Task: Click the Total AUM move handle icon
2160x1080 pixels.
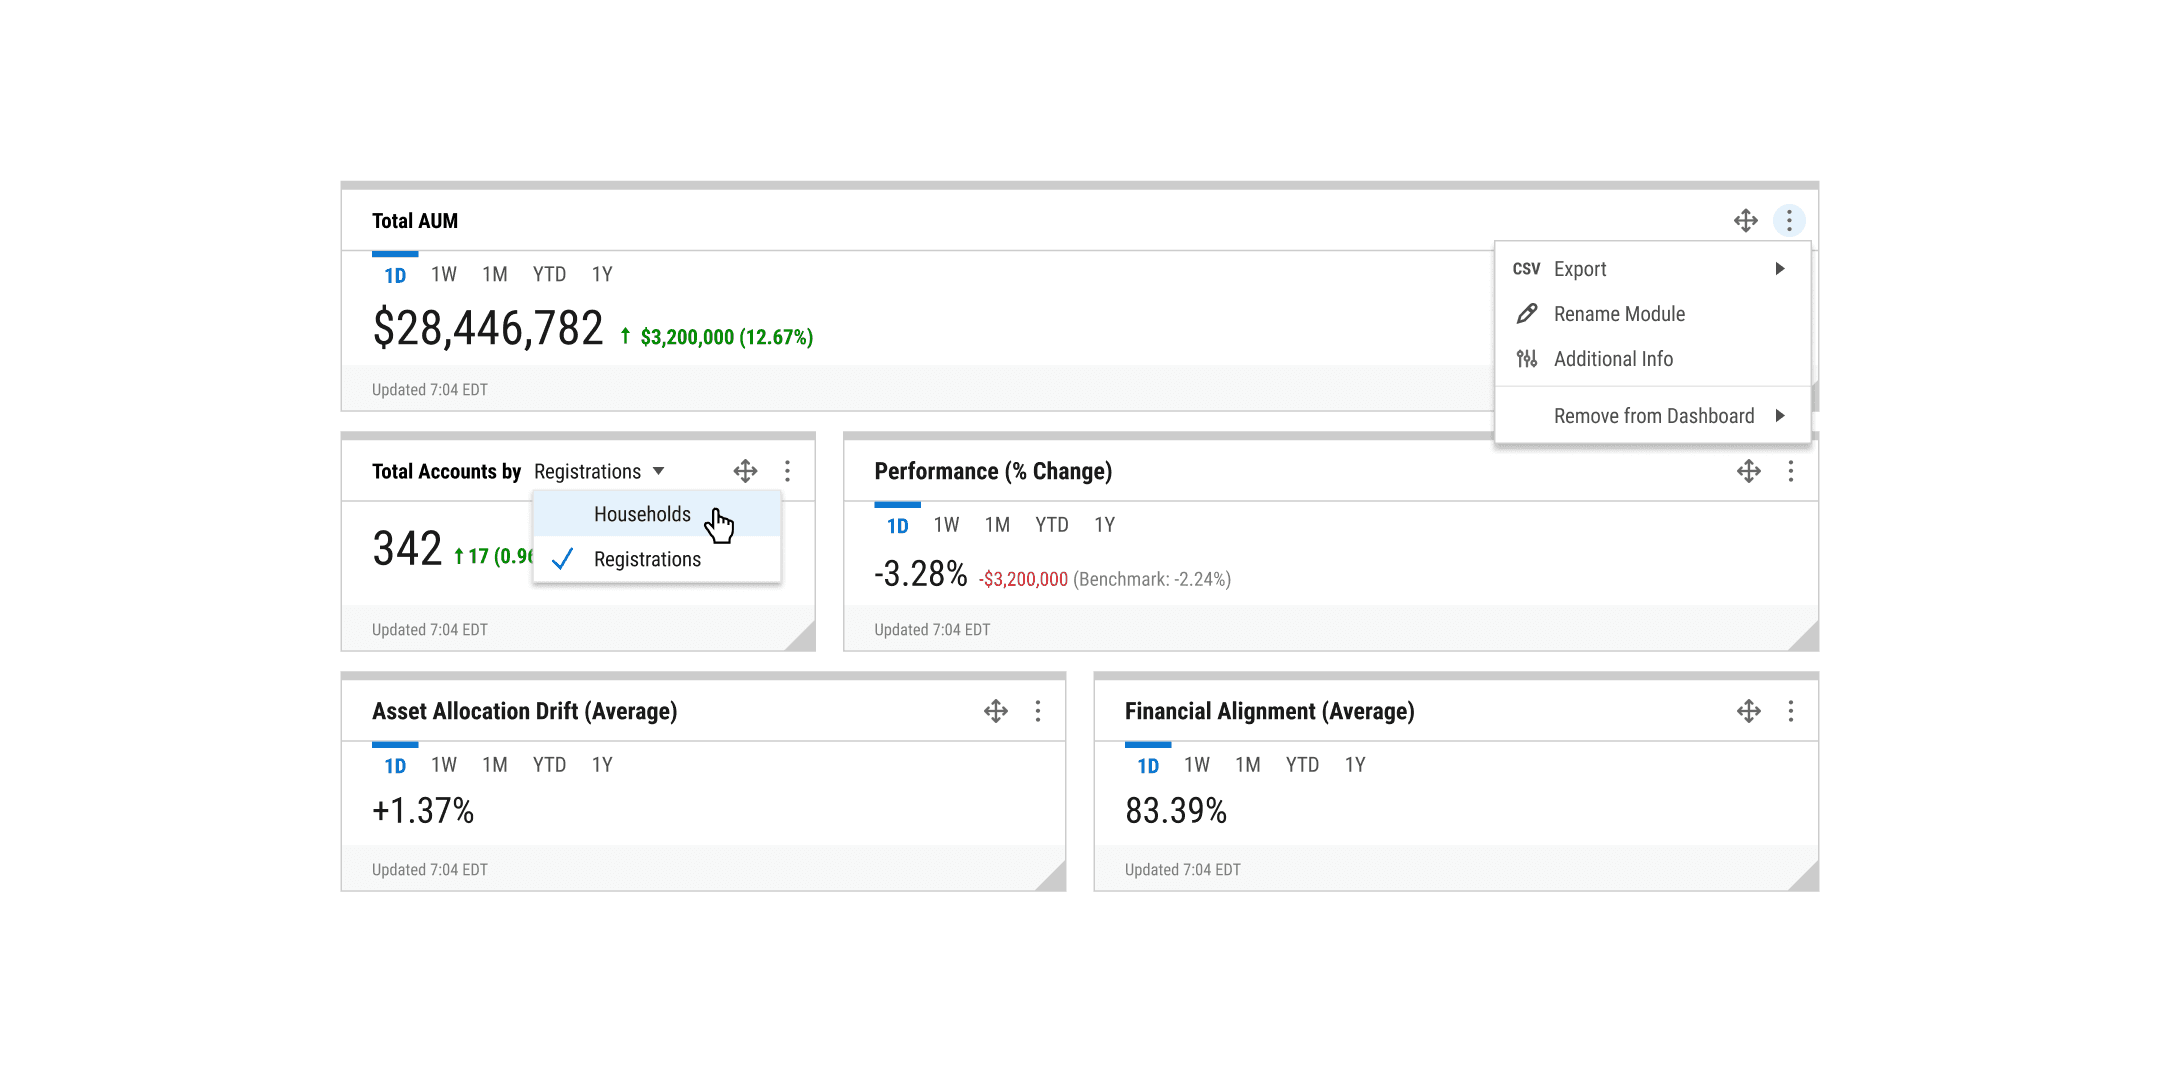Action: (x=1745, y=220)
